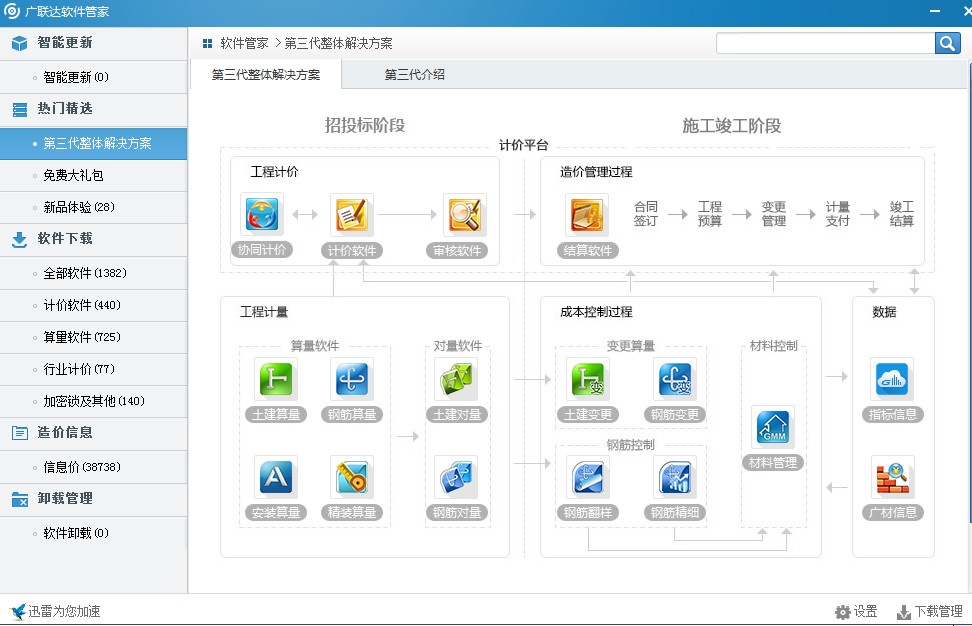Click the search input field
Viewport: 972px width, 626px height.
(x=825, y=43)
